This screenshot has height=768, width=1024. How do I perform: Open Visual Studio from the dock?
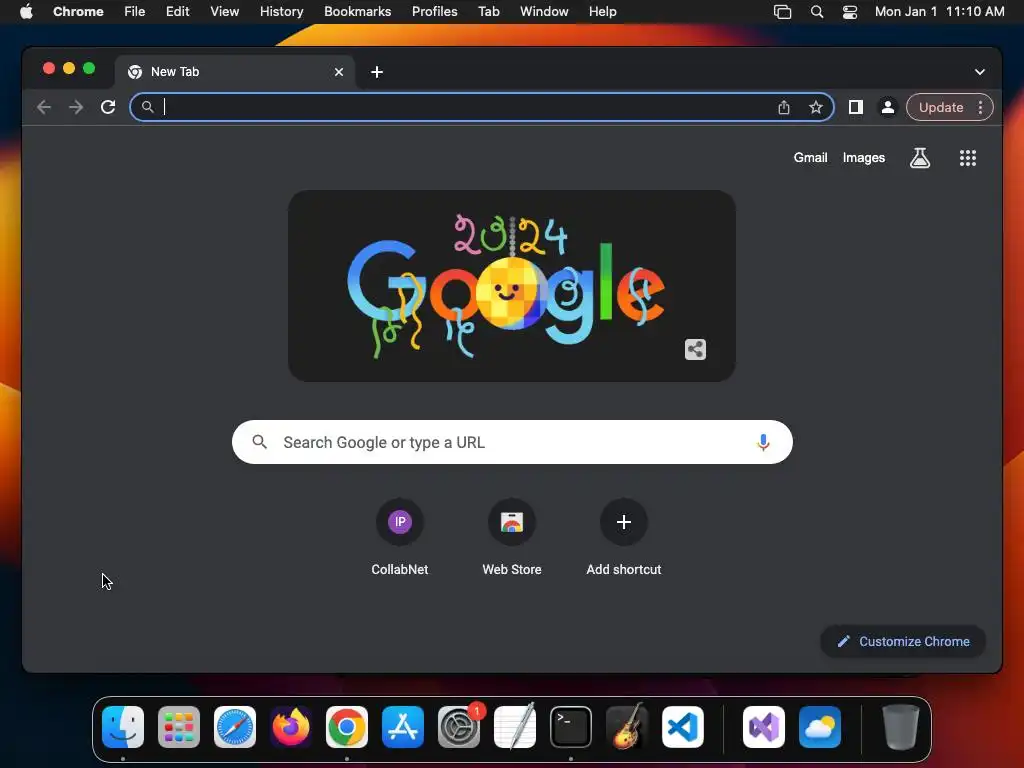764,727
